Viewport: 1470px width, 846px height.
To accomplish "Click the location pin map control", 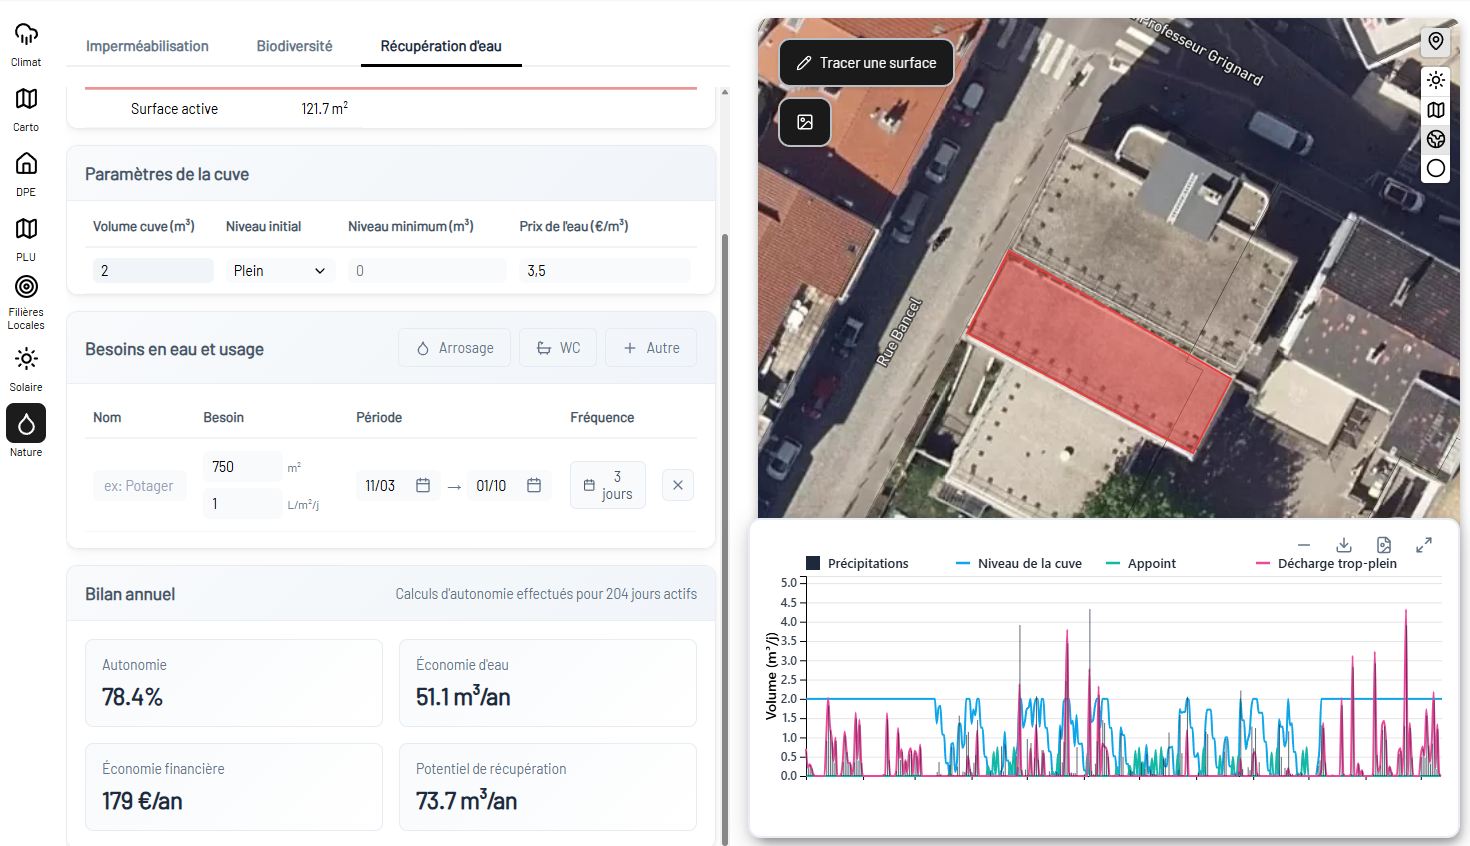I will [x=1436, y=41].
